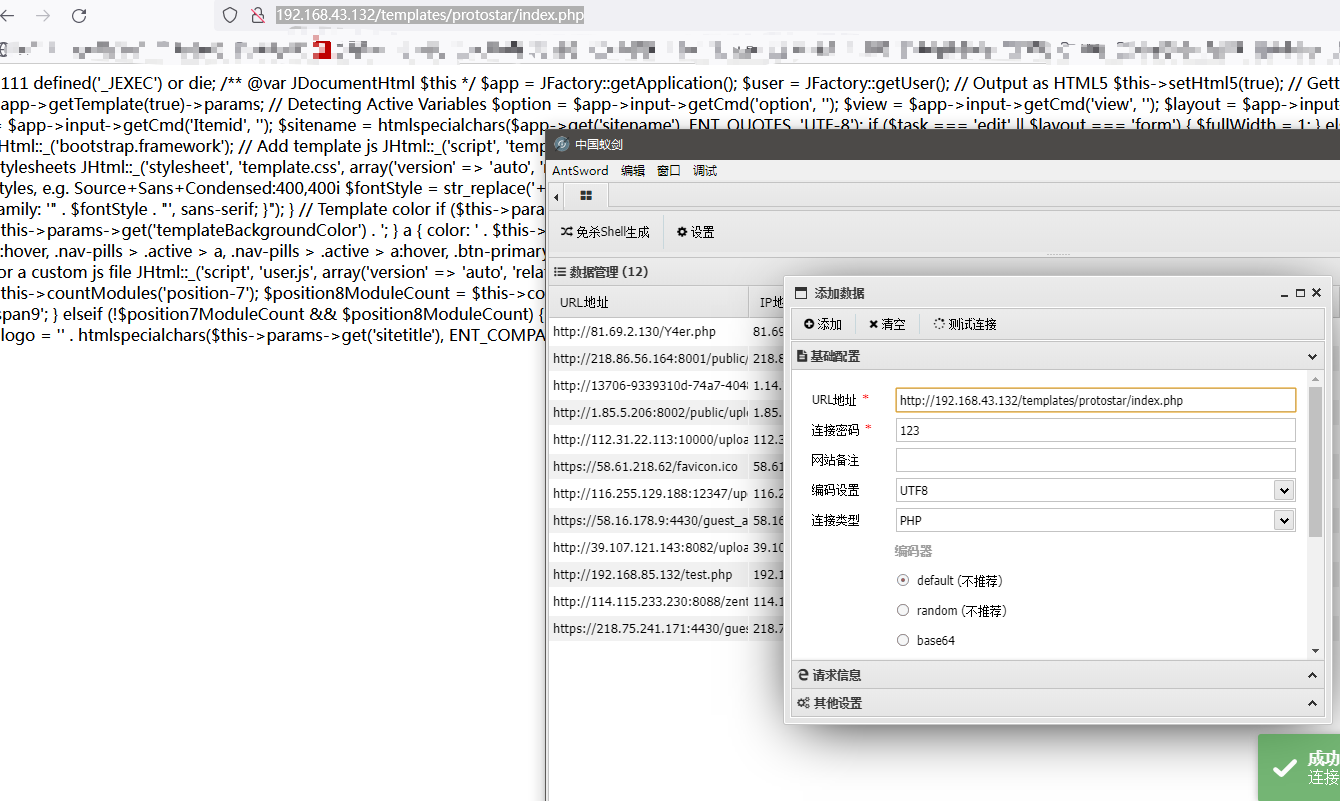Click the insecure-connection lock icon
Viewport: 1340px width, 801px height.
(257, 15)
